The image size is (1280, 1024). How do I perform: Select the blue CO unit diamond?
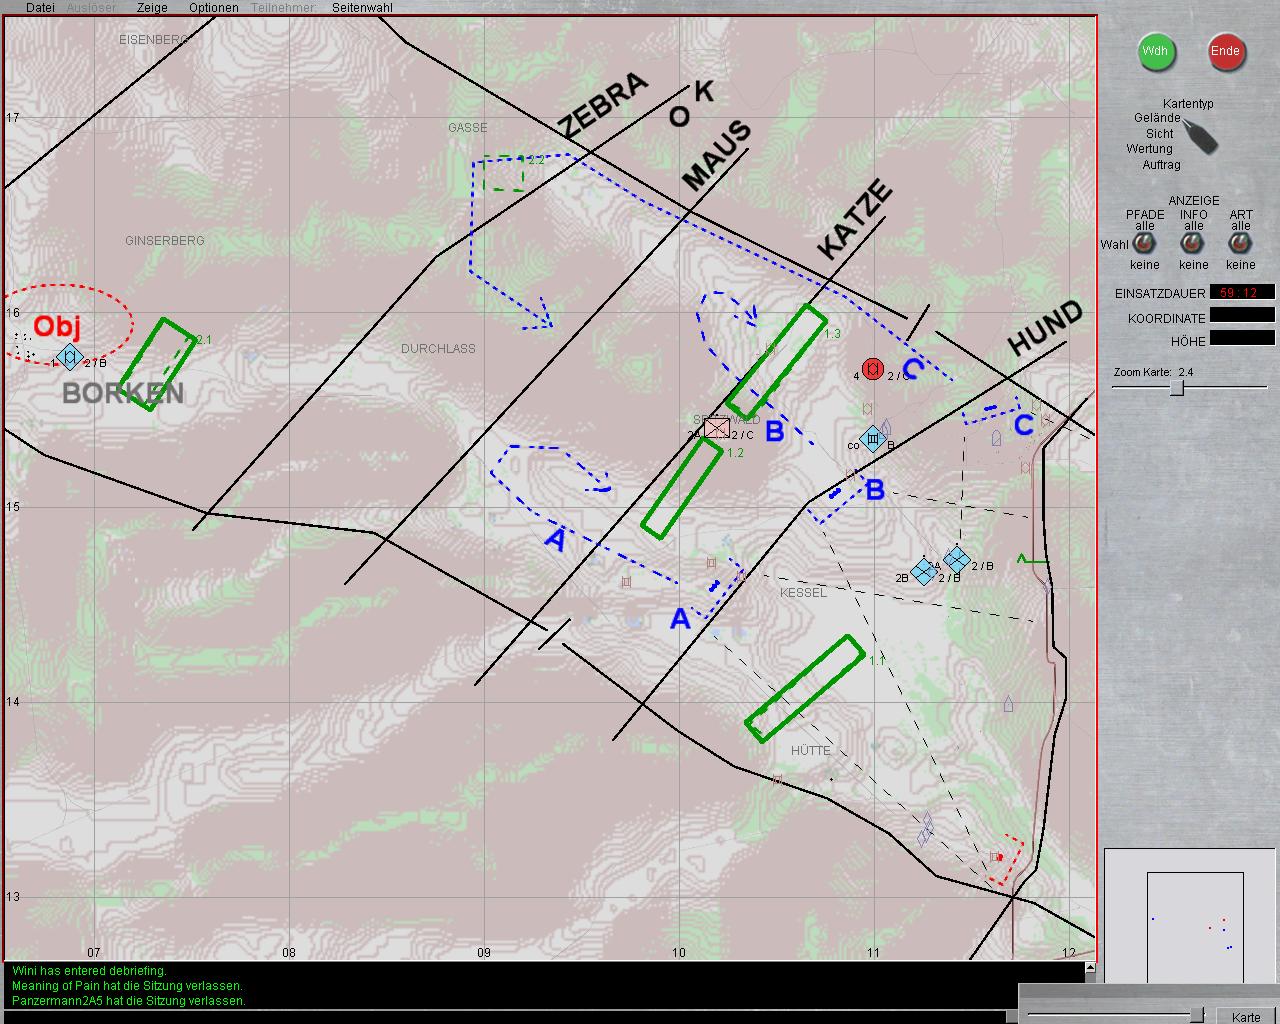(x=873, y=438)
